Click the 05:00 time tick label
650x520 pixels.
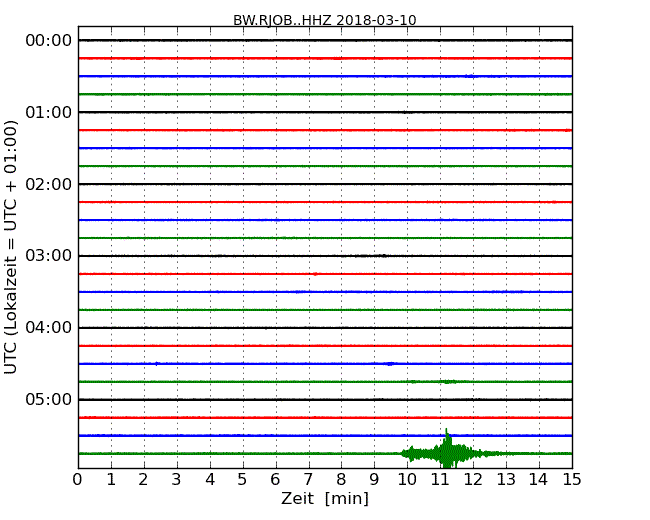coord(49,399)
